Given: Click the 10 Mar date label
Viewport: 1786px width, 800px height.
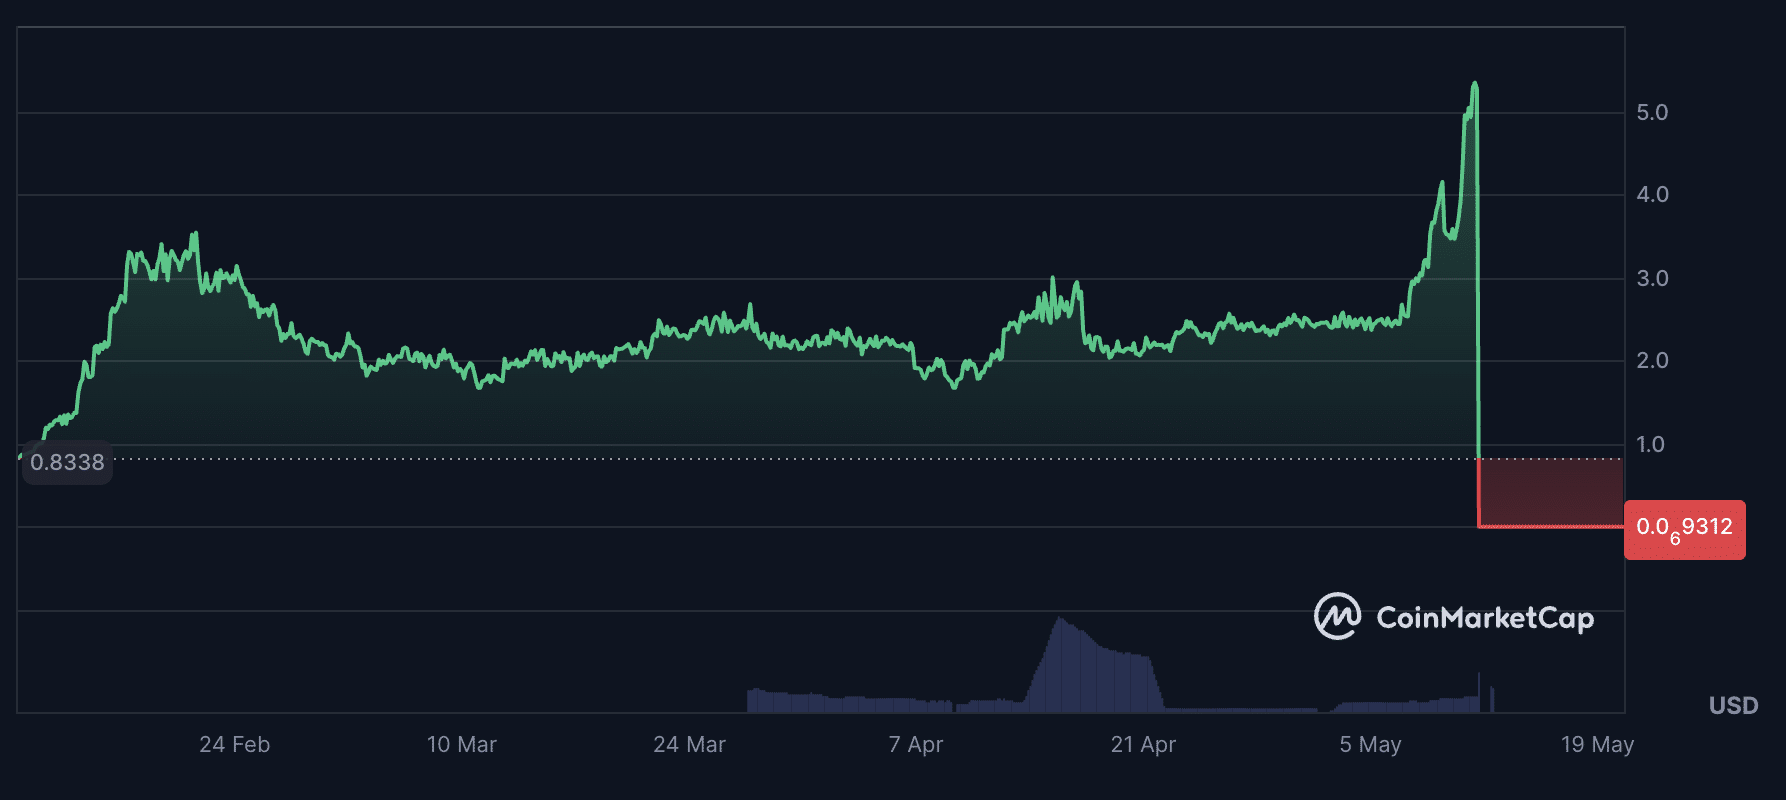Looking at the screenshot, I should tap(462, 745).
